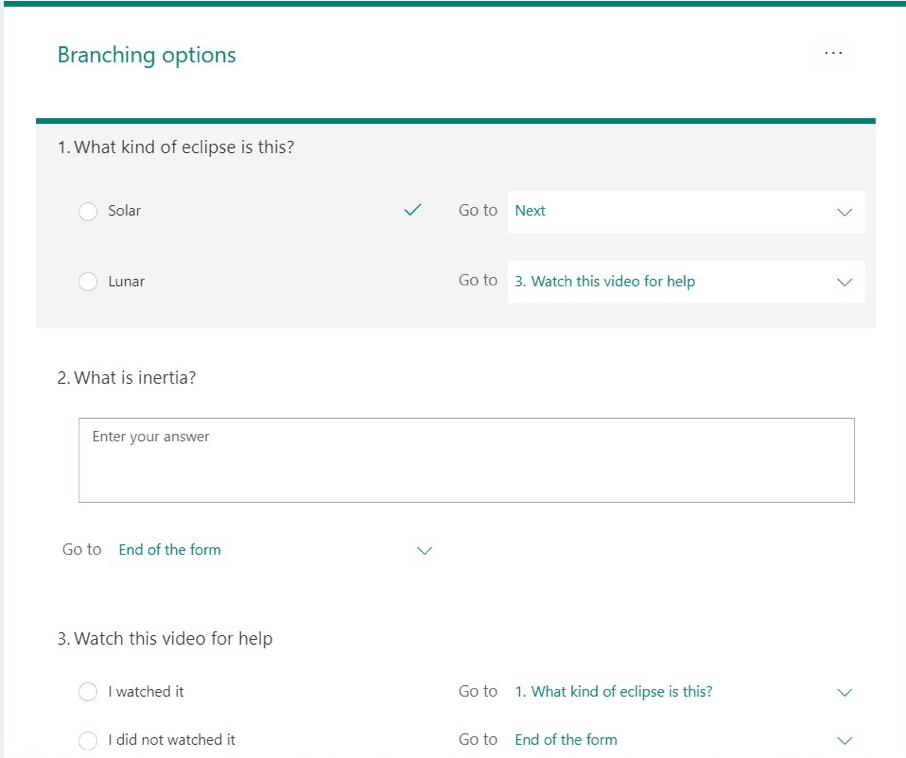Screen dimensions: 906x758
Task: Click the chevron on the 'I watched it' row
Action: [x=844, y=692]
